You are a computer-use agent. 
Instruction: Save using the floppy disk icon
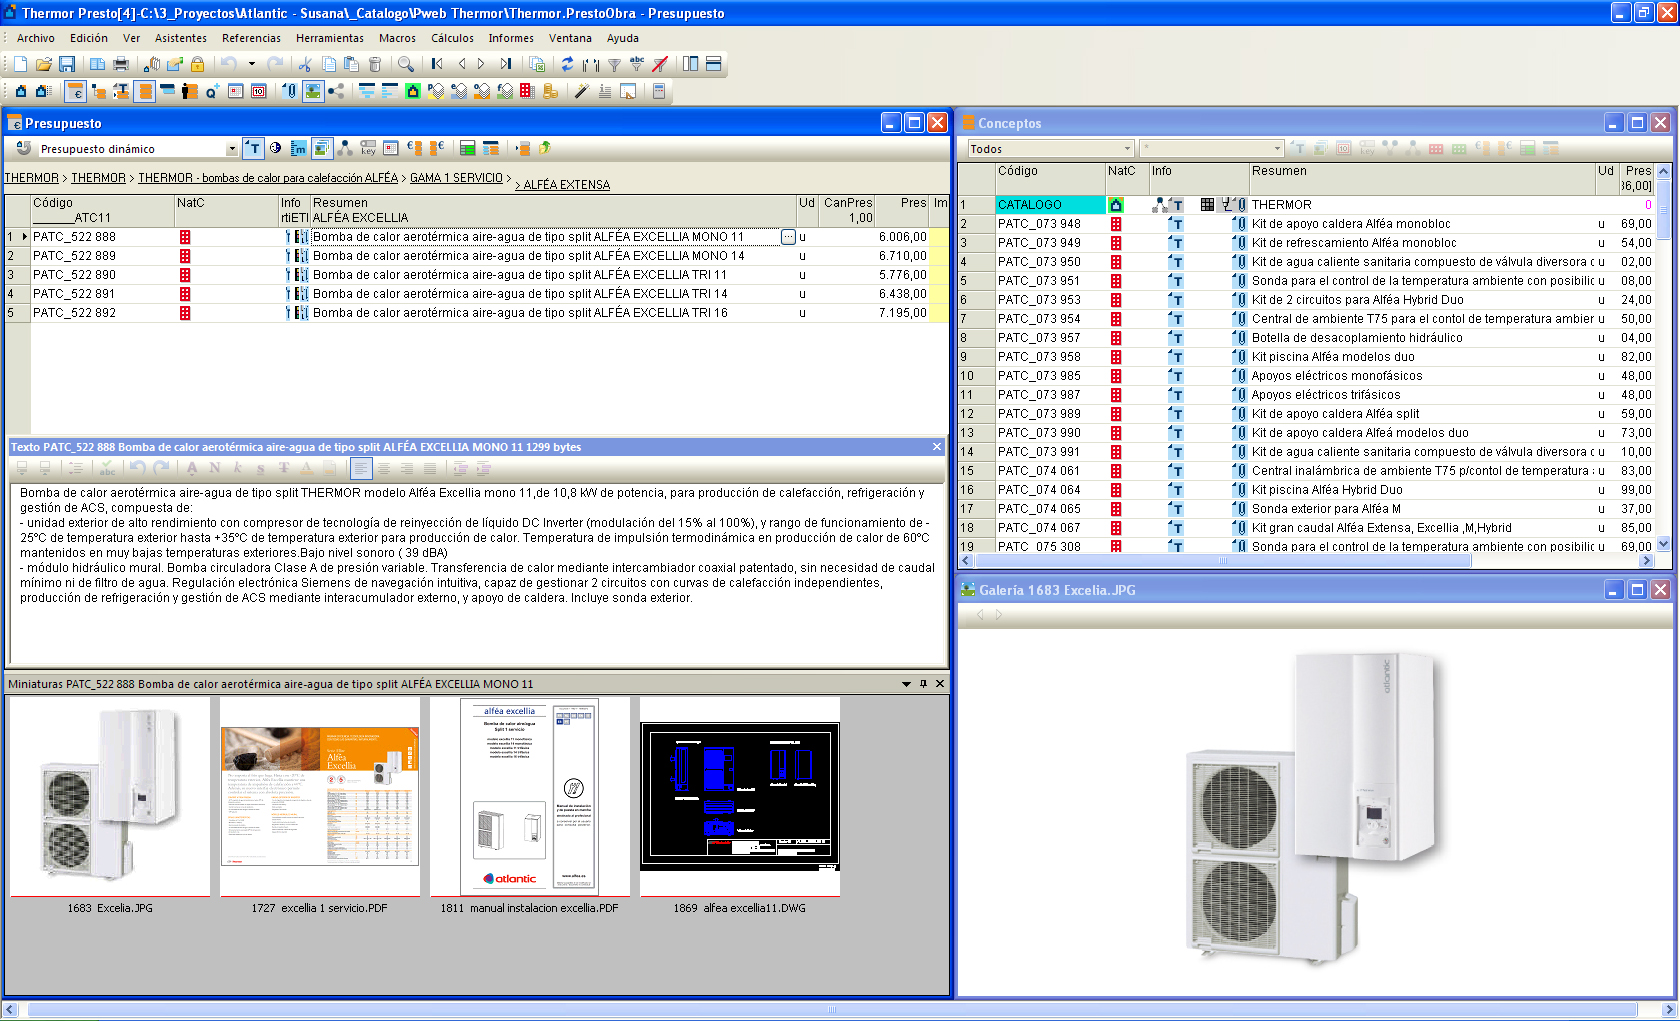pos(67,64)
